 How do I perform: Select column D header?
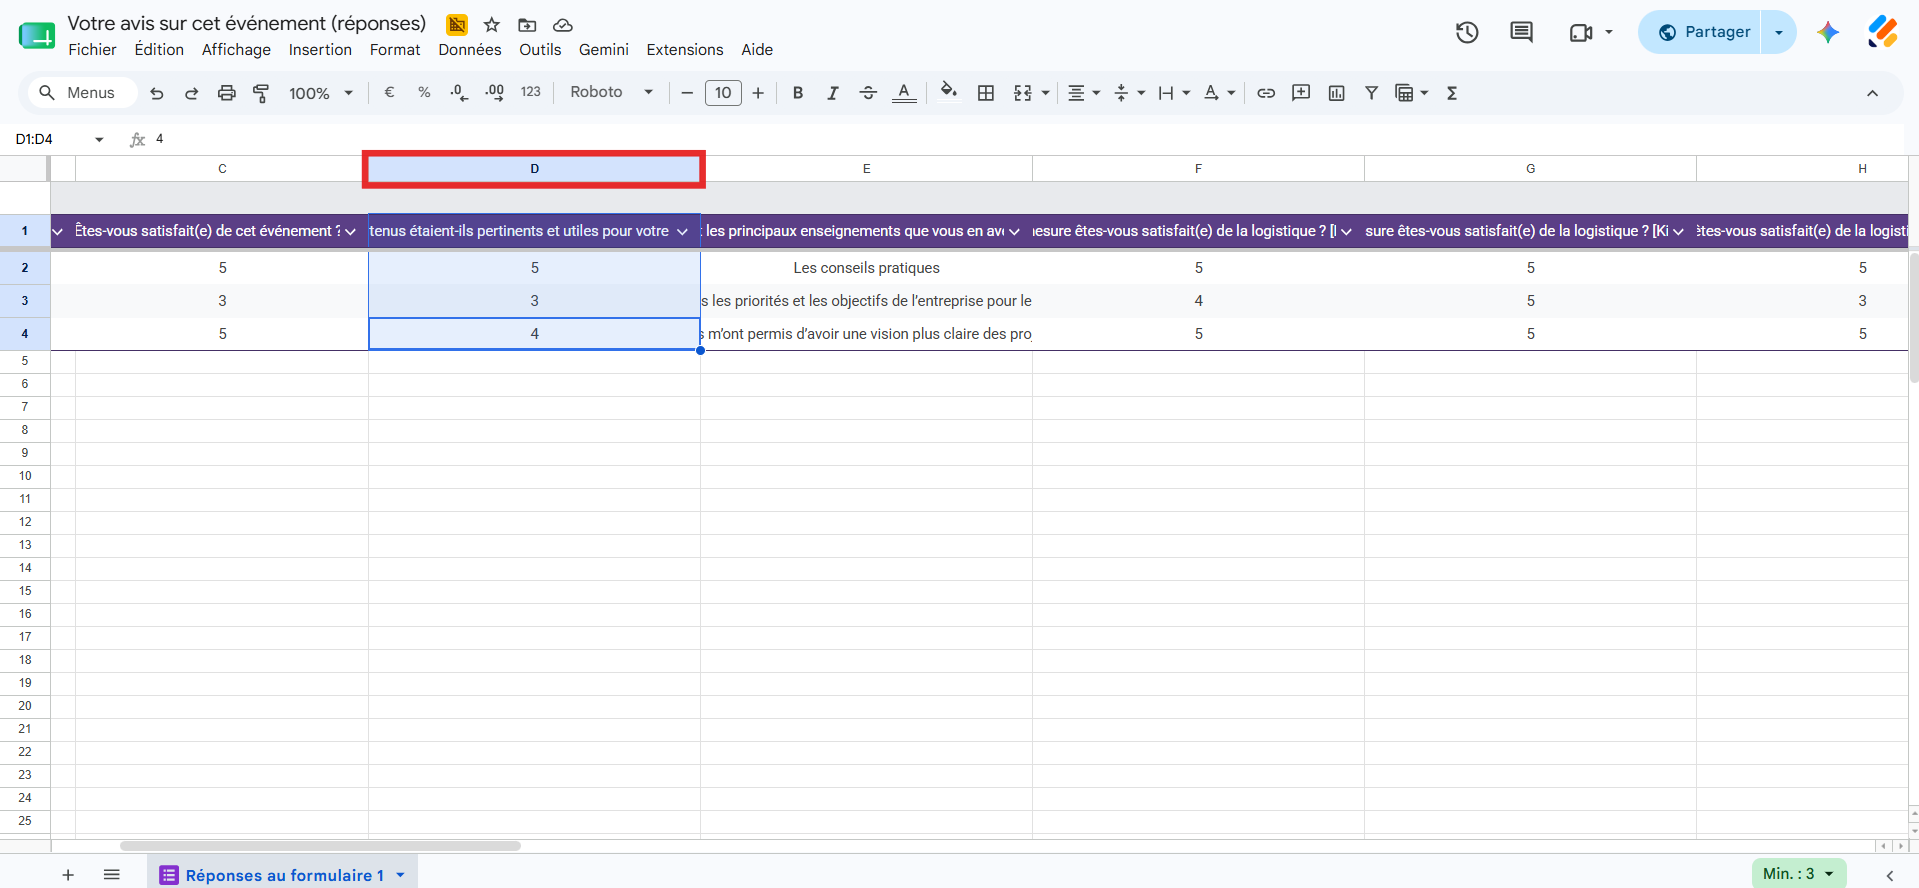pyautogui.click(x=534, y=169)
